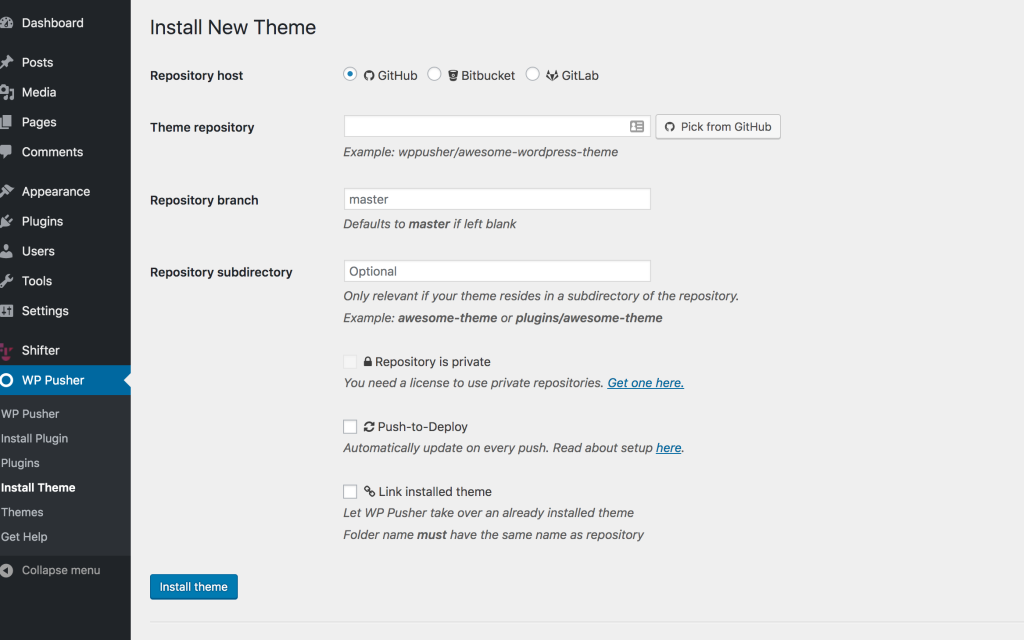Select the Bitbucket radio button
The width and height of the screenshot is (1024, 640).
[434, 74]
